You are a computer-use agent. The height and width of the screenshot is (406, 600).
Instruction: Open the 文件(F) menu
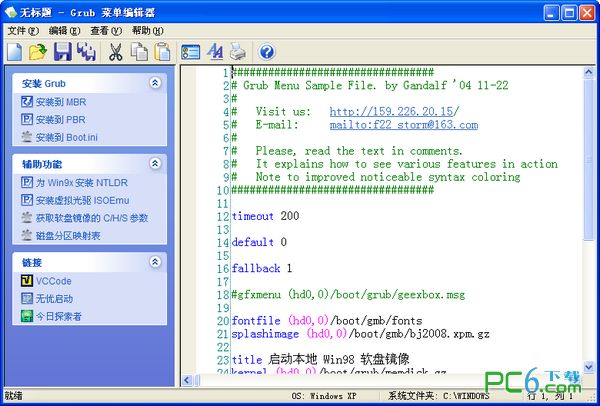point(23,31)
